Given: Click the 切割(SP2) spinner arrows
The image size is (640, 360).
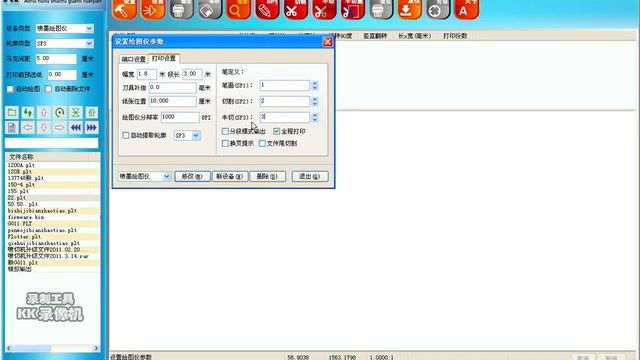Looking at the screenshot, I should [314, 101].
